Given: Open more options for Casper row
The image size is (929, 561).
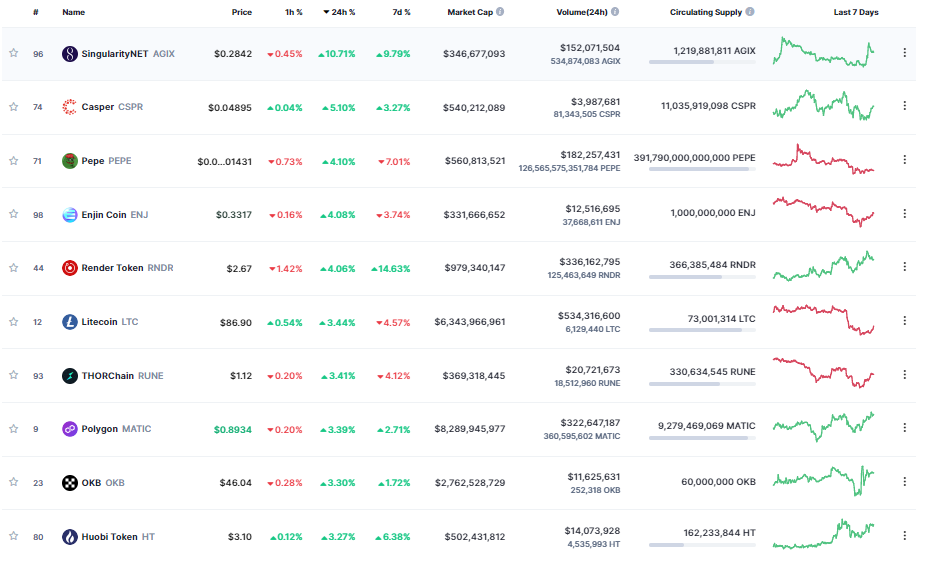Looking at the screenshot, I should click(905, 105).
